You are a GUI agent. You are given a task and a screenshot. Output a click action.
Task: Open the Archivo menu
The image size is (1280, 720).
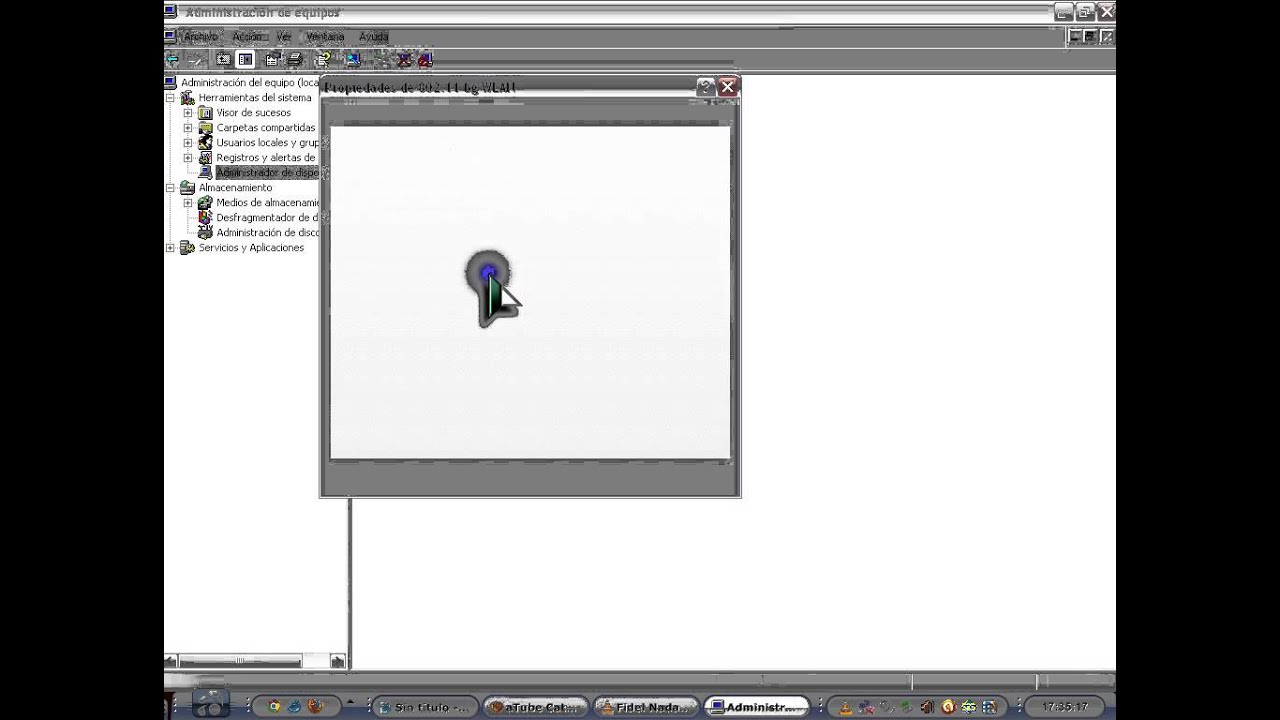click(200, 36)
